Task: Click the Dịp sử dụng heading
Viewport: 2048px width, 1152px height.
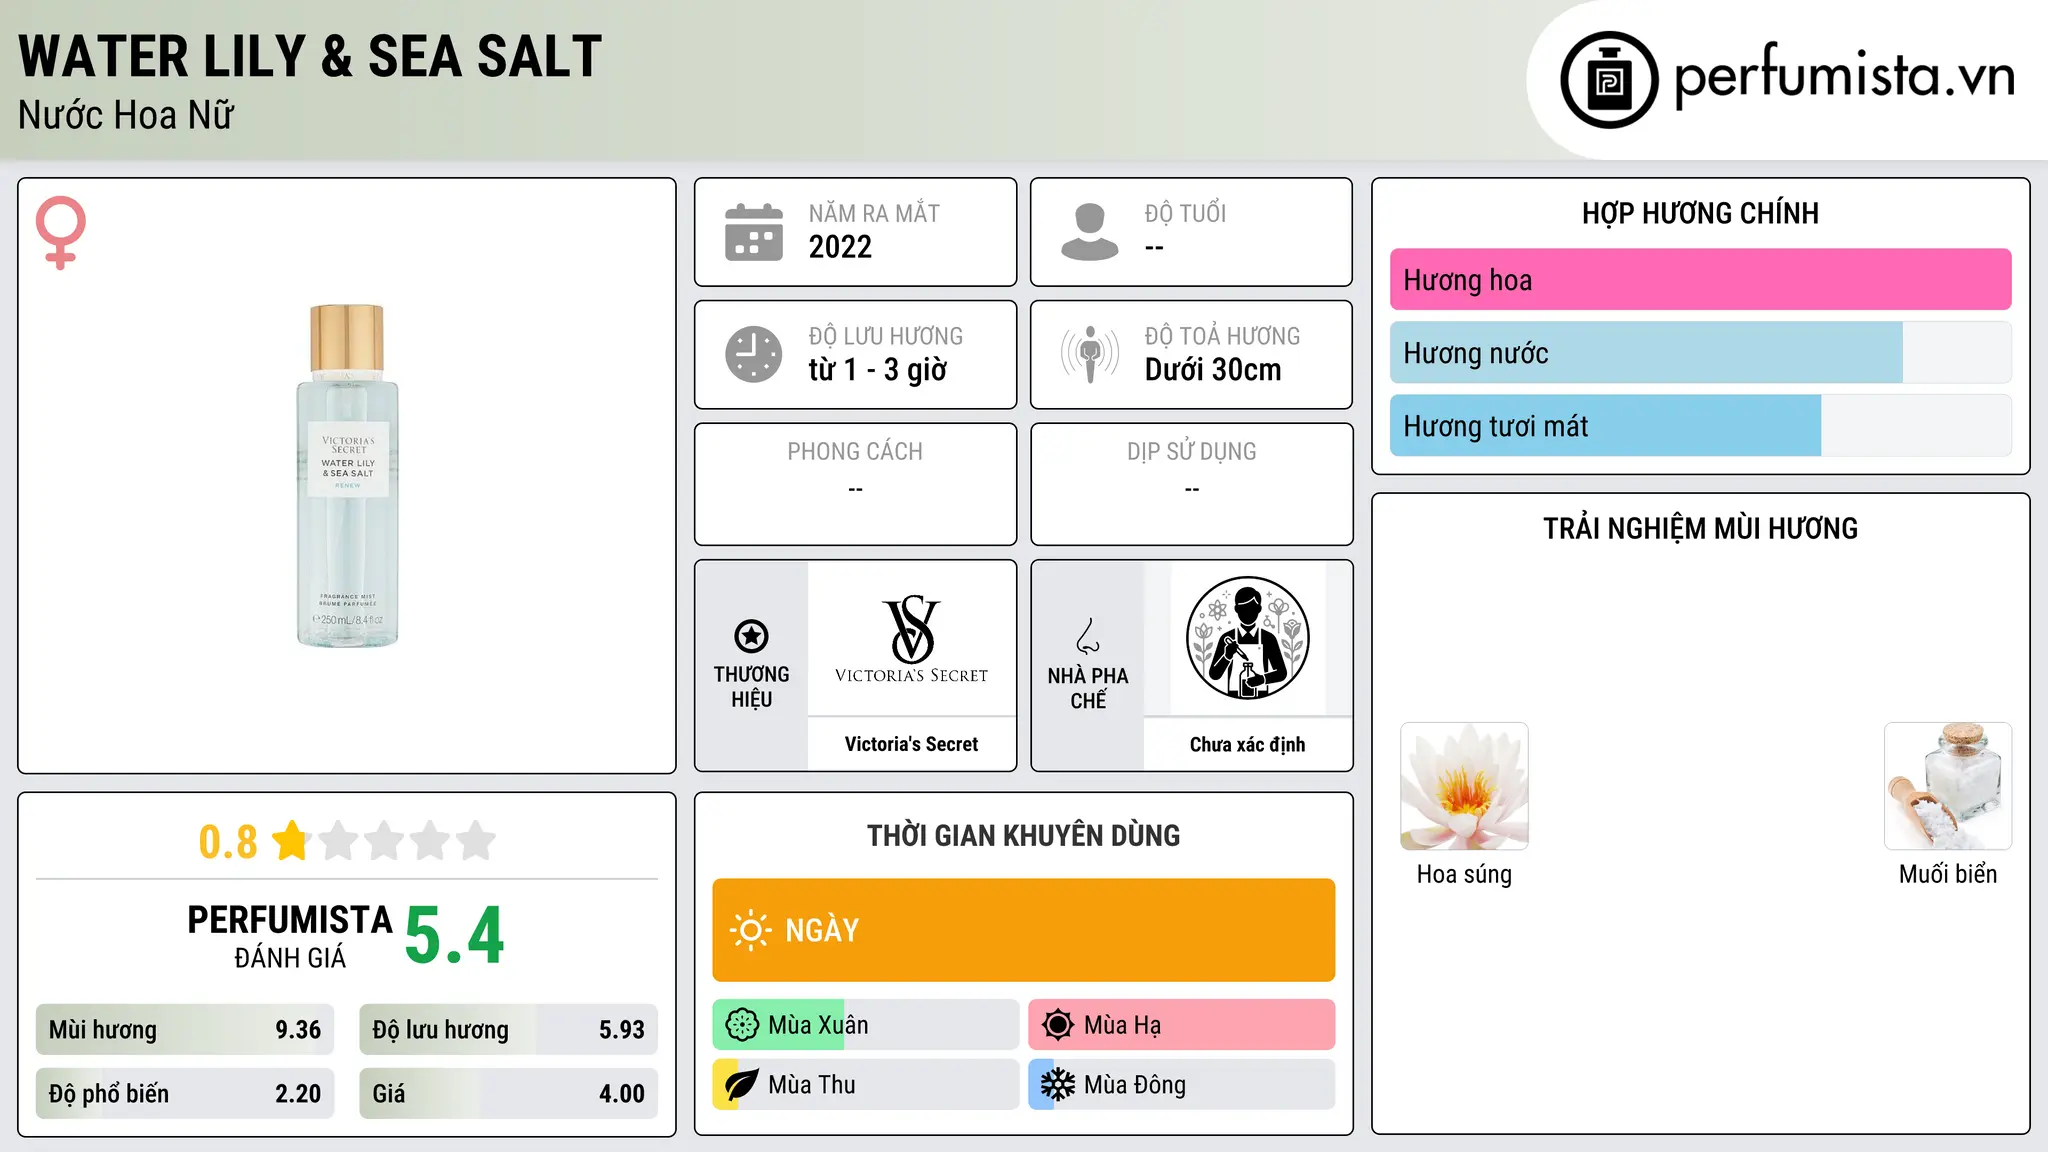Action: [1192, 452]
